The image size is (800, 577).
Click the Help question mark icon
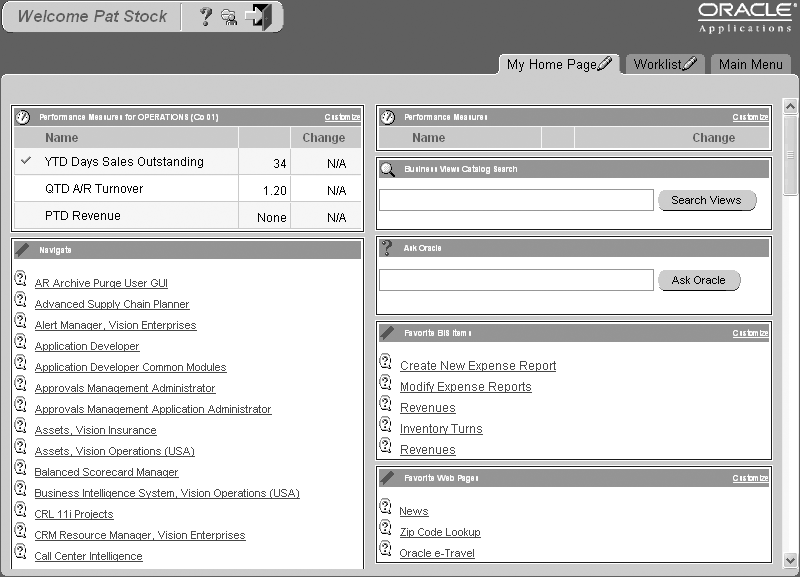205,17
